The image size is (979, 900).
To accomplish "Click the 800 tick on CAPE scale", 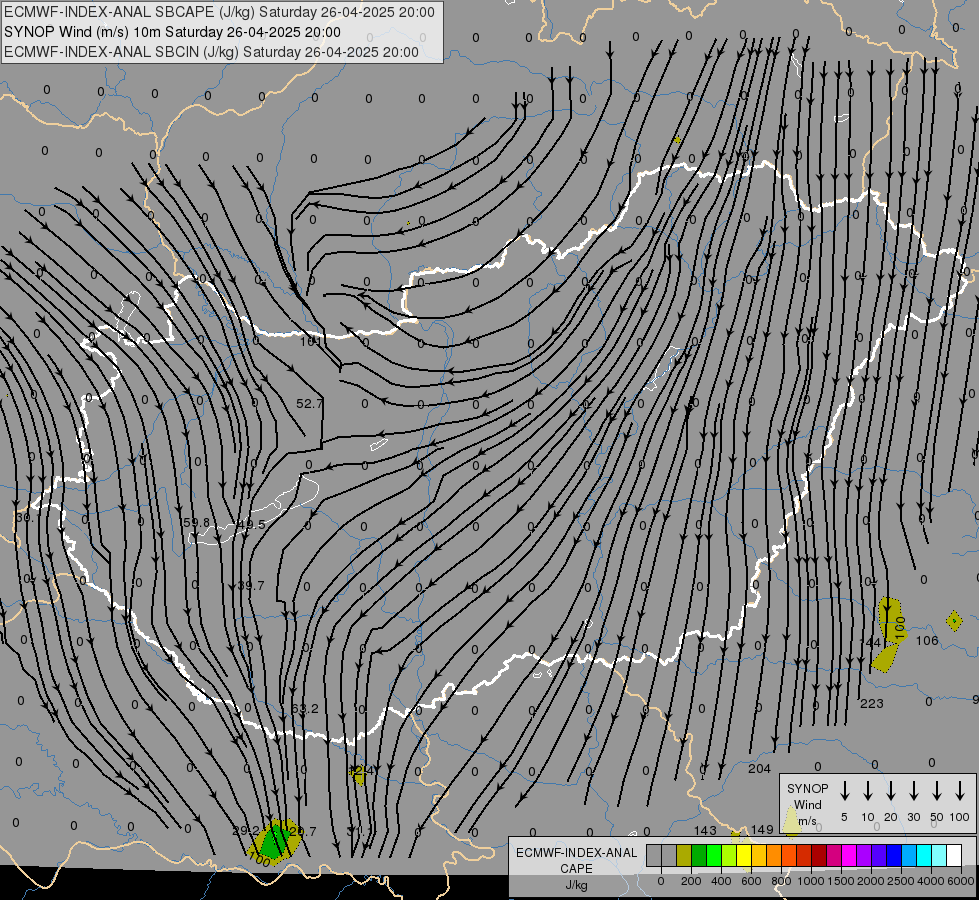I will [781, 881].
